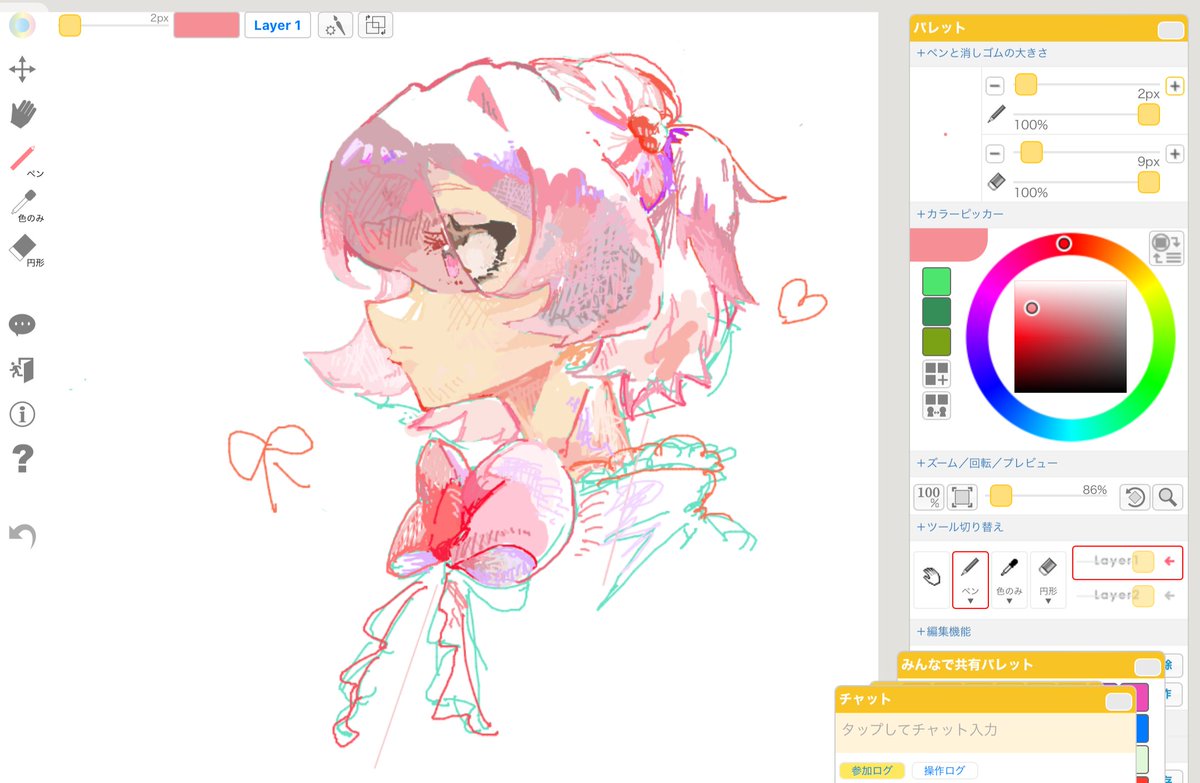Select Layer2 in palette panel
Screen dimensions: 1200x783
click(1127, 596)
